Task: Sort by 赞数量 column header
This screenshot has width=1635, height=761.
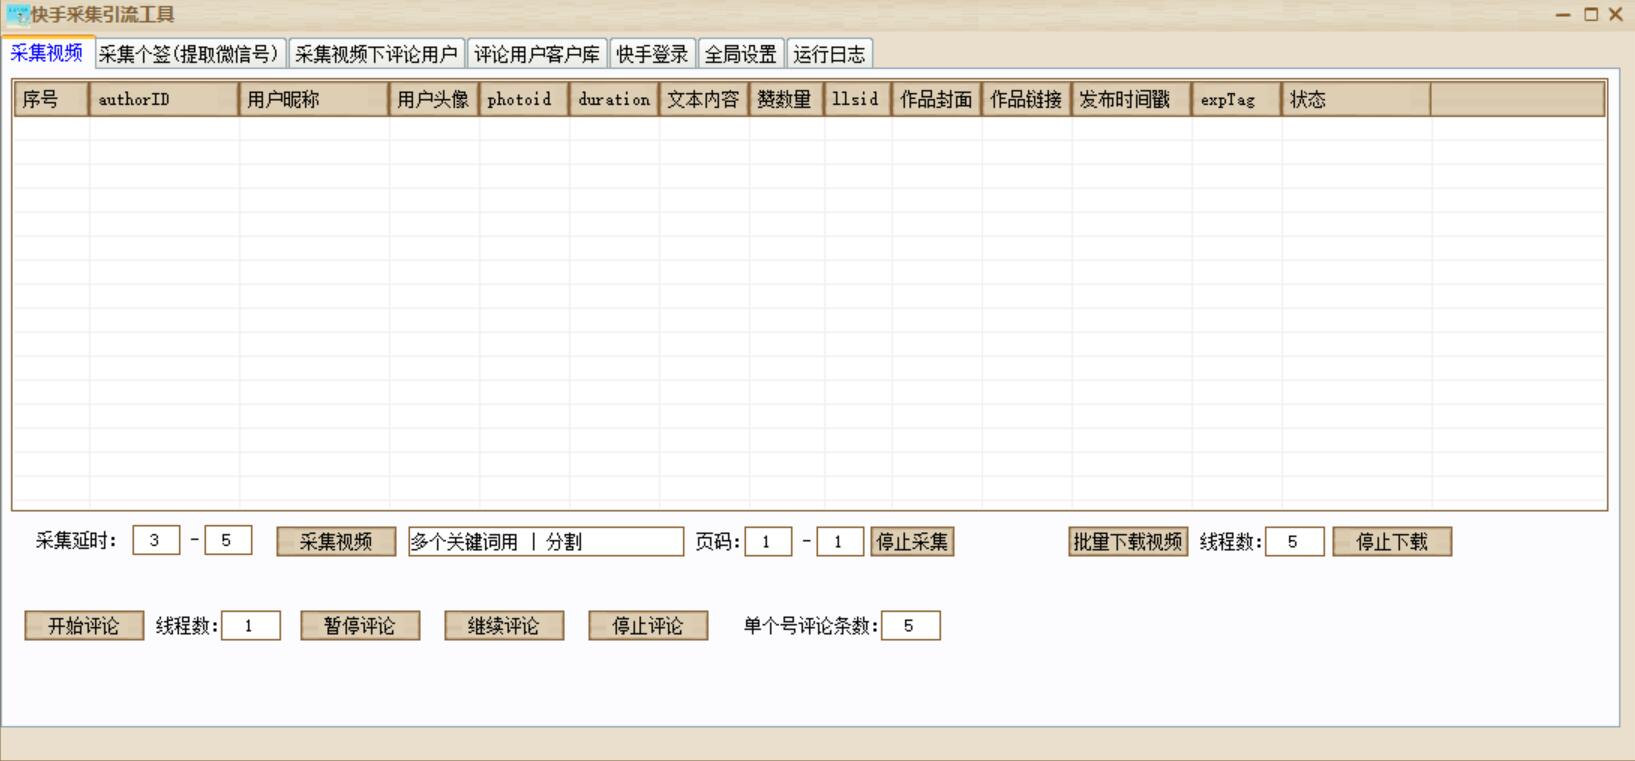Action: (x=785, y=100)
